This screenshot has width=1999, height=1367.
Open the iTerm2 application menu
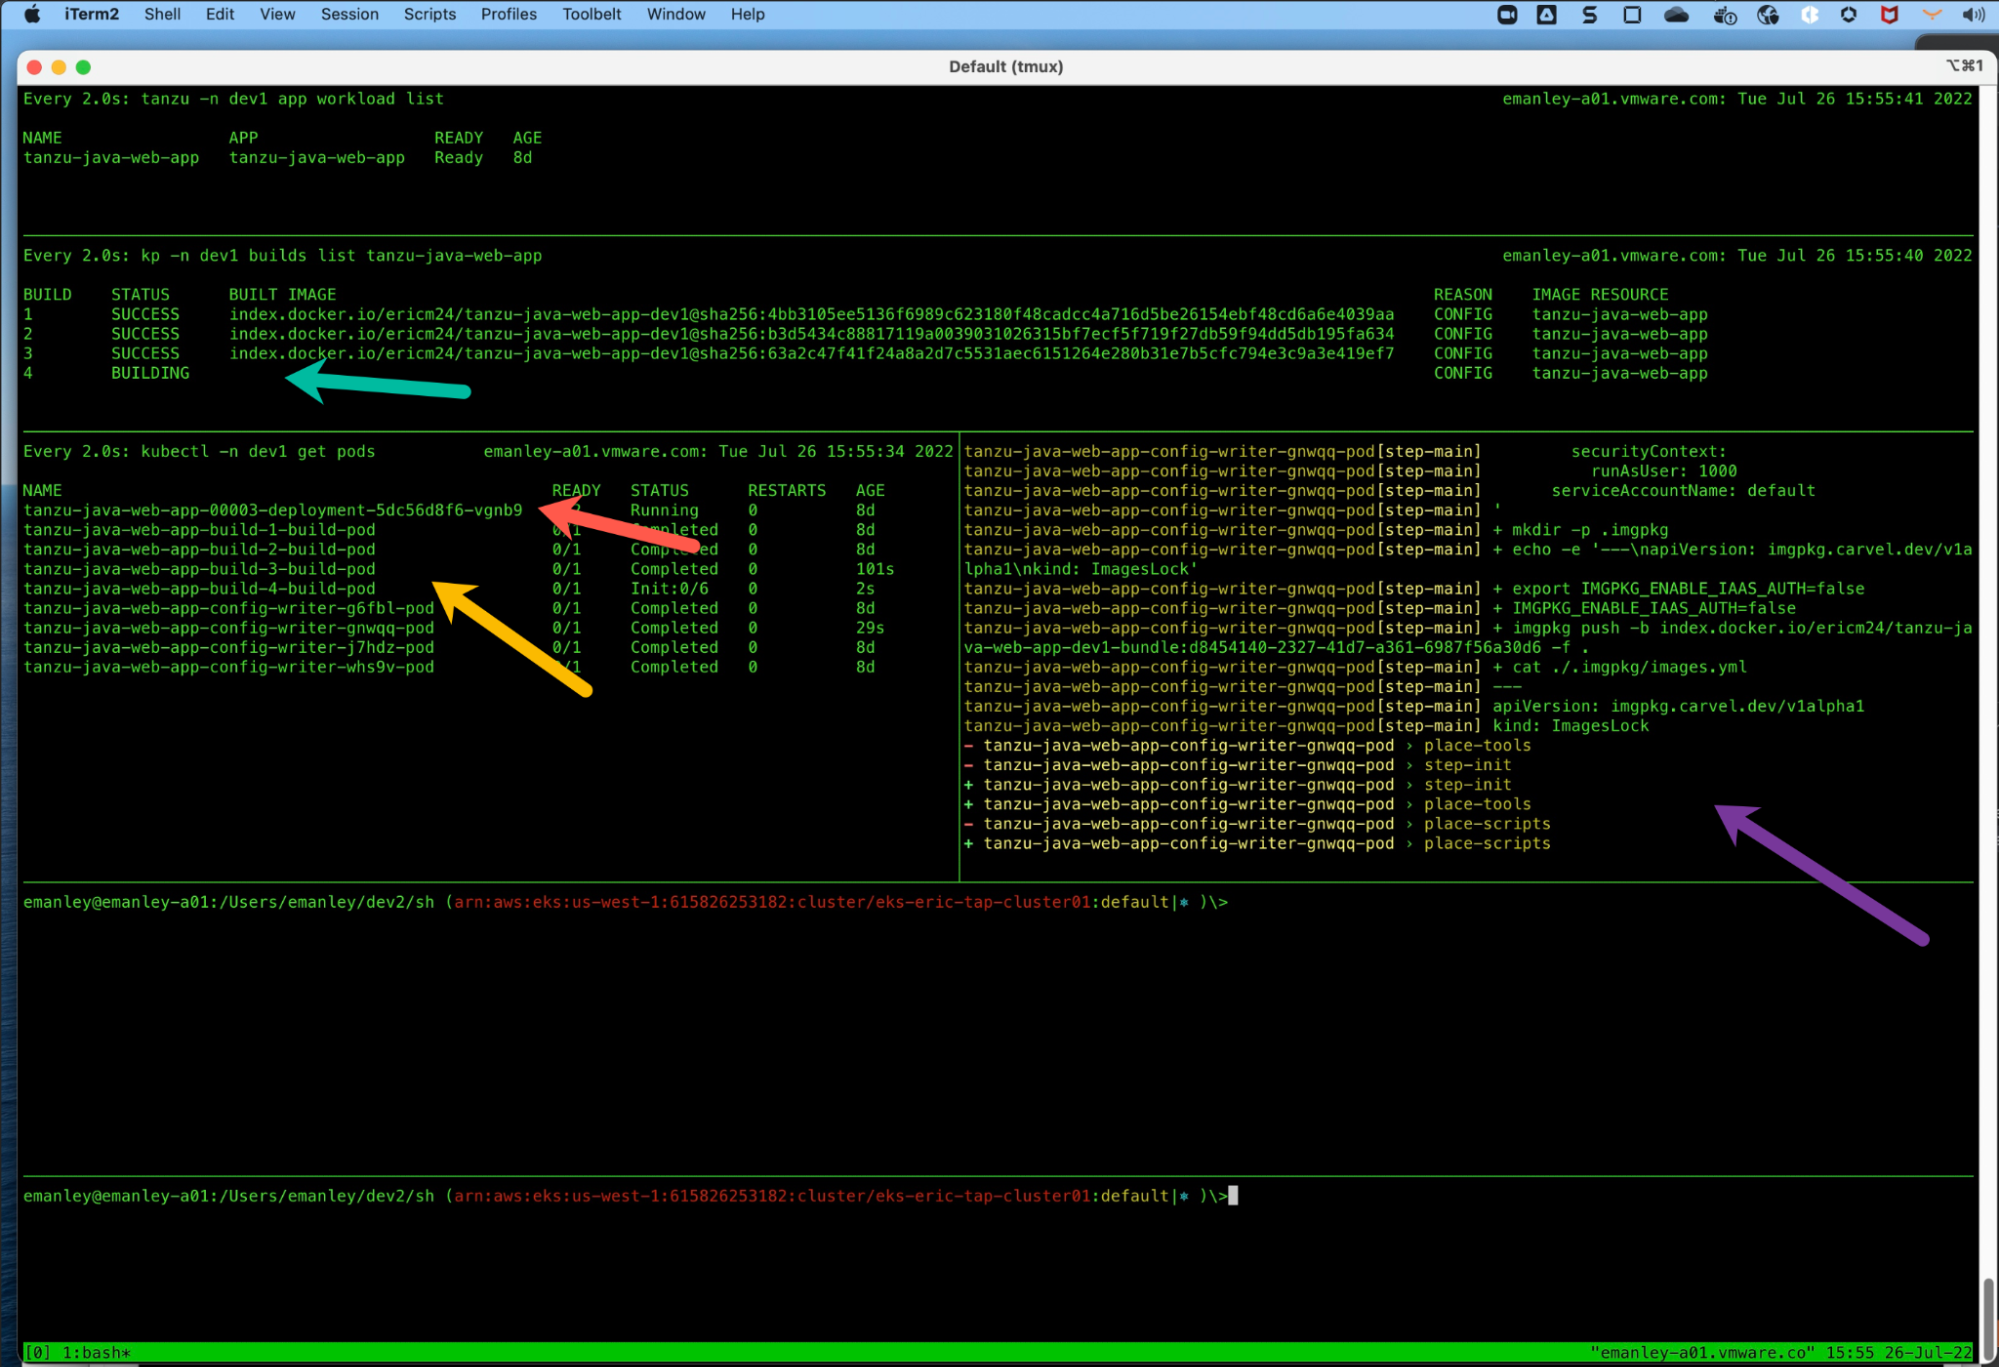(x=91, y=14)
